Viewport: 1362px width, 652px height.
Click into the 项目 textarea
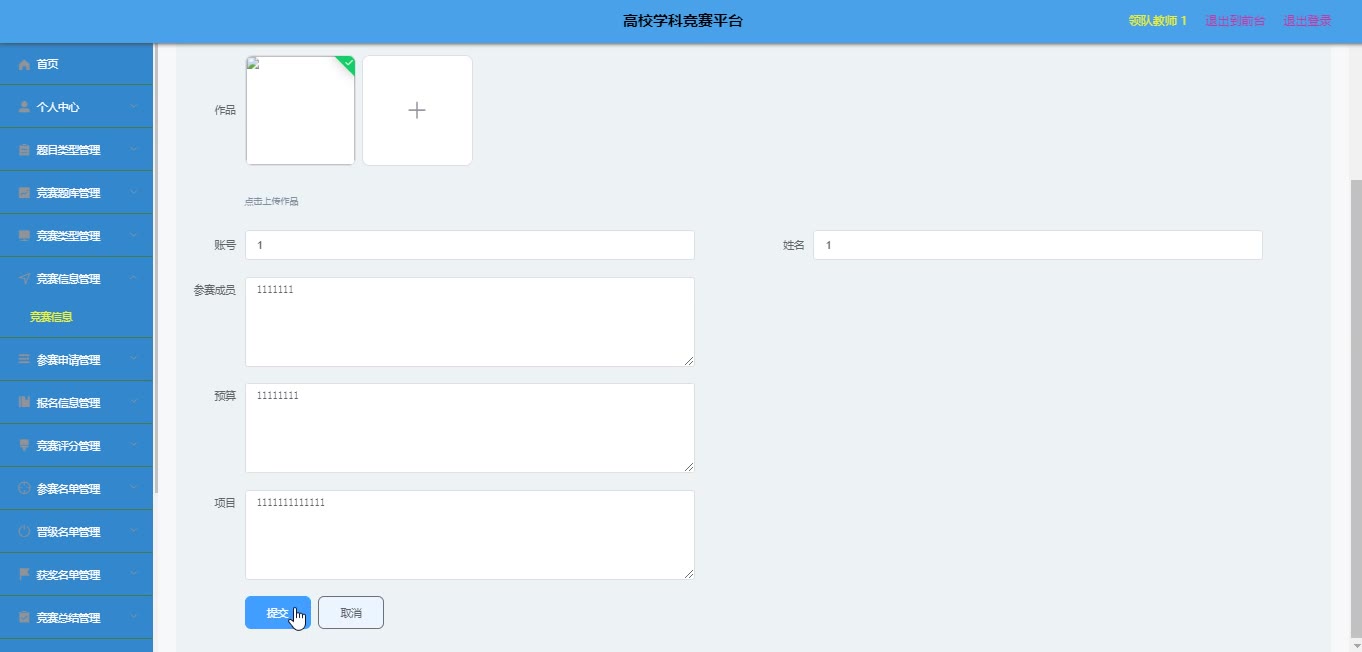(470, 535)
